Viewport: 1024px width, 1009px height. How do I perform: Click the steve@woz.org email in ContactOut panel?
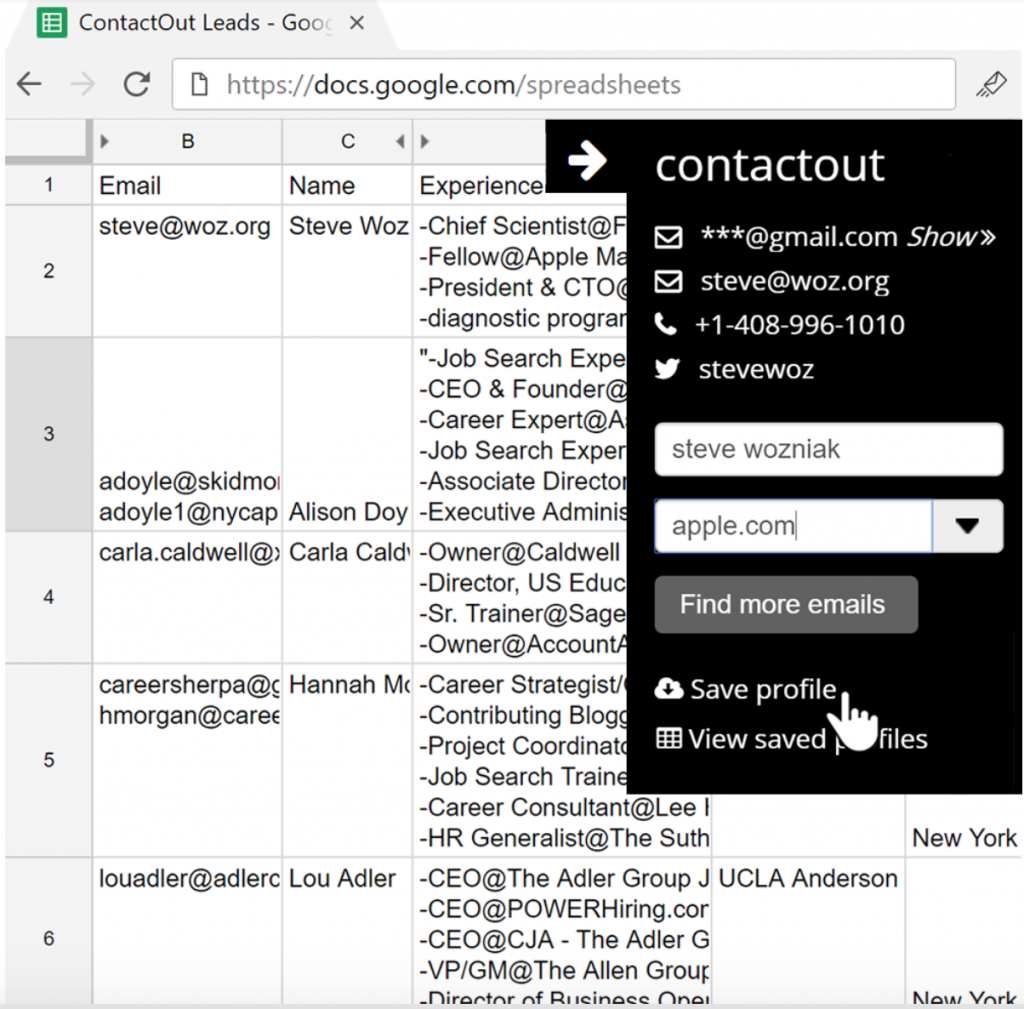(795, 281)
